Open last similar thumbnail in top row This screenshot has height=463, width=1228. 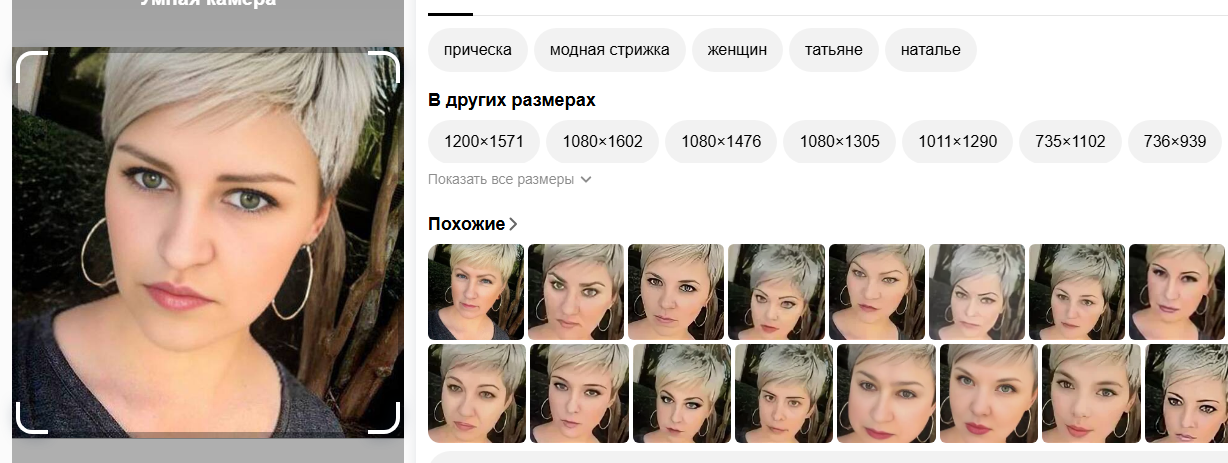tap(1177, 292)
